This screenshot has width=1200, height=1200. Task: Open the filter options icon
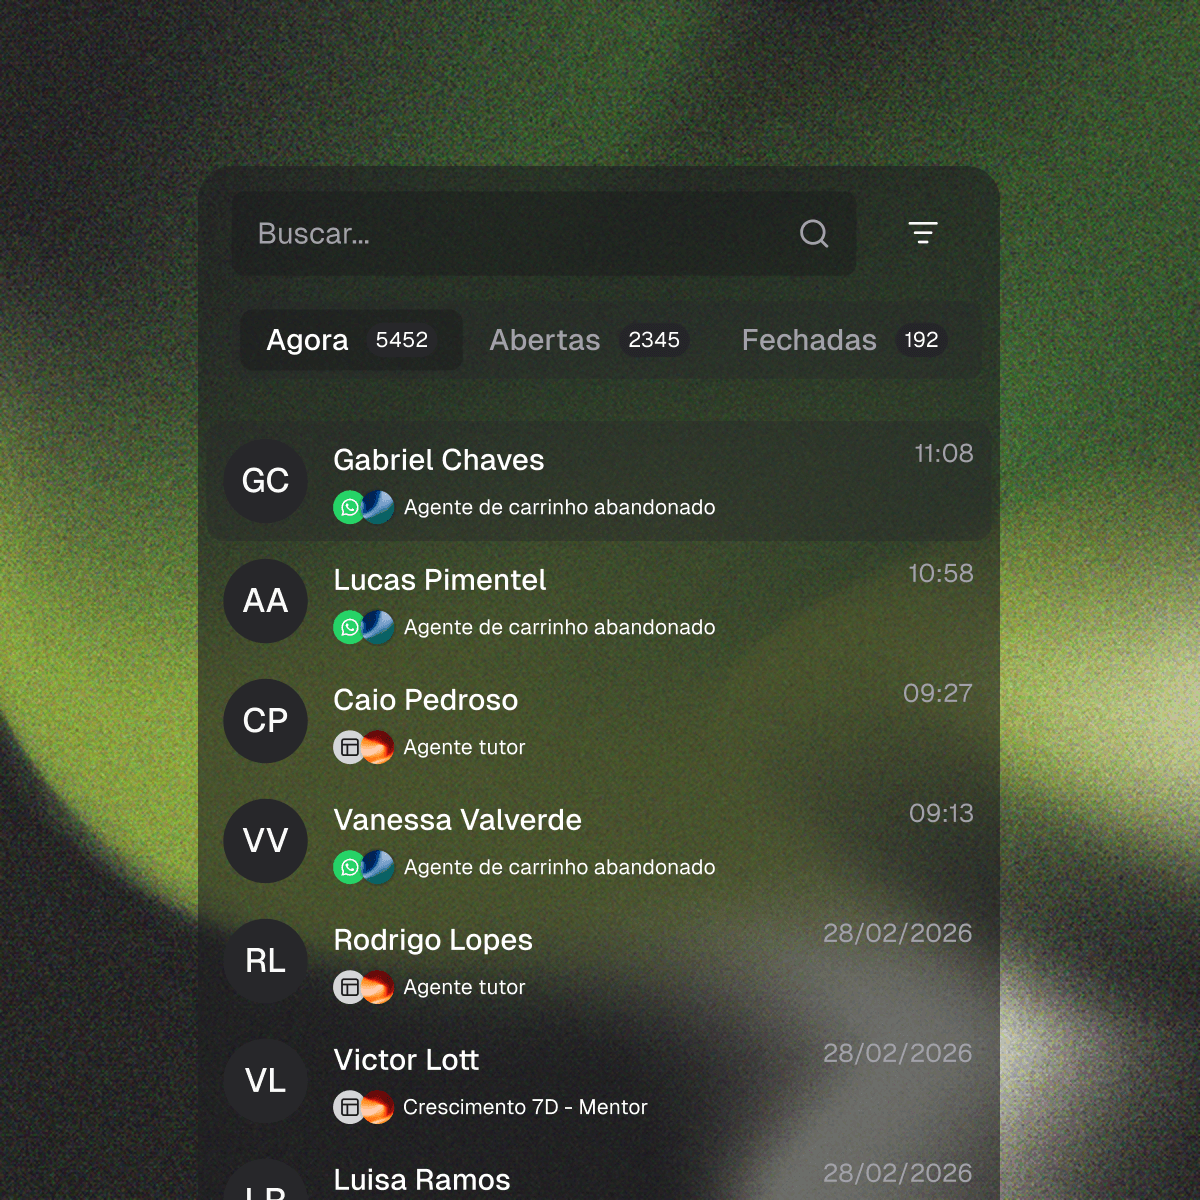(x=923, y=233)
